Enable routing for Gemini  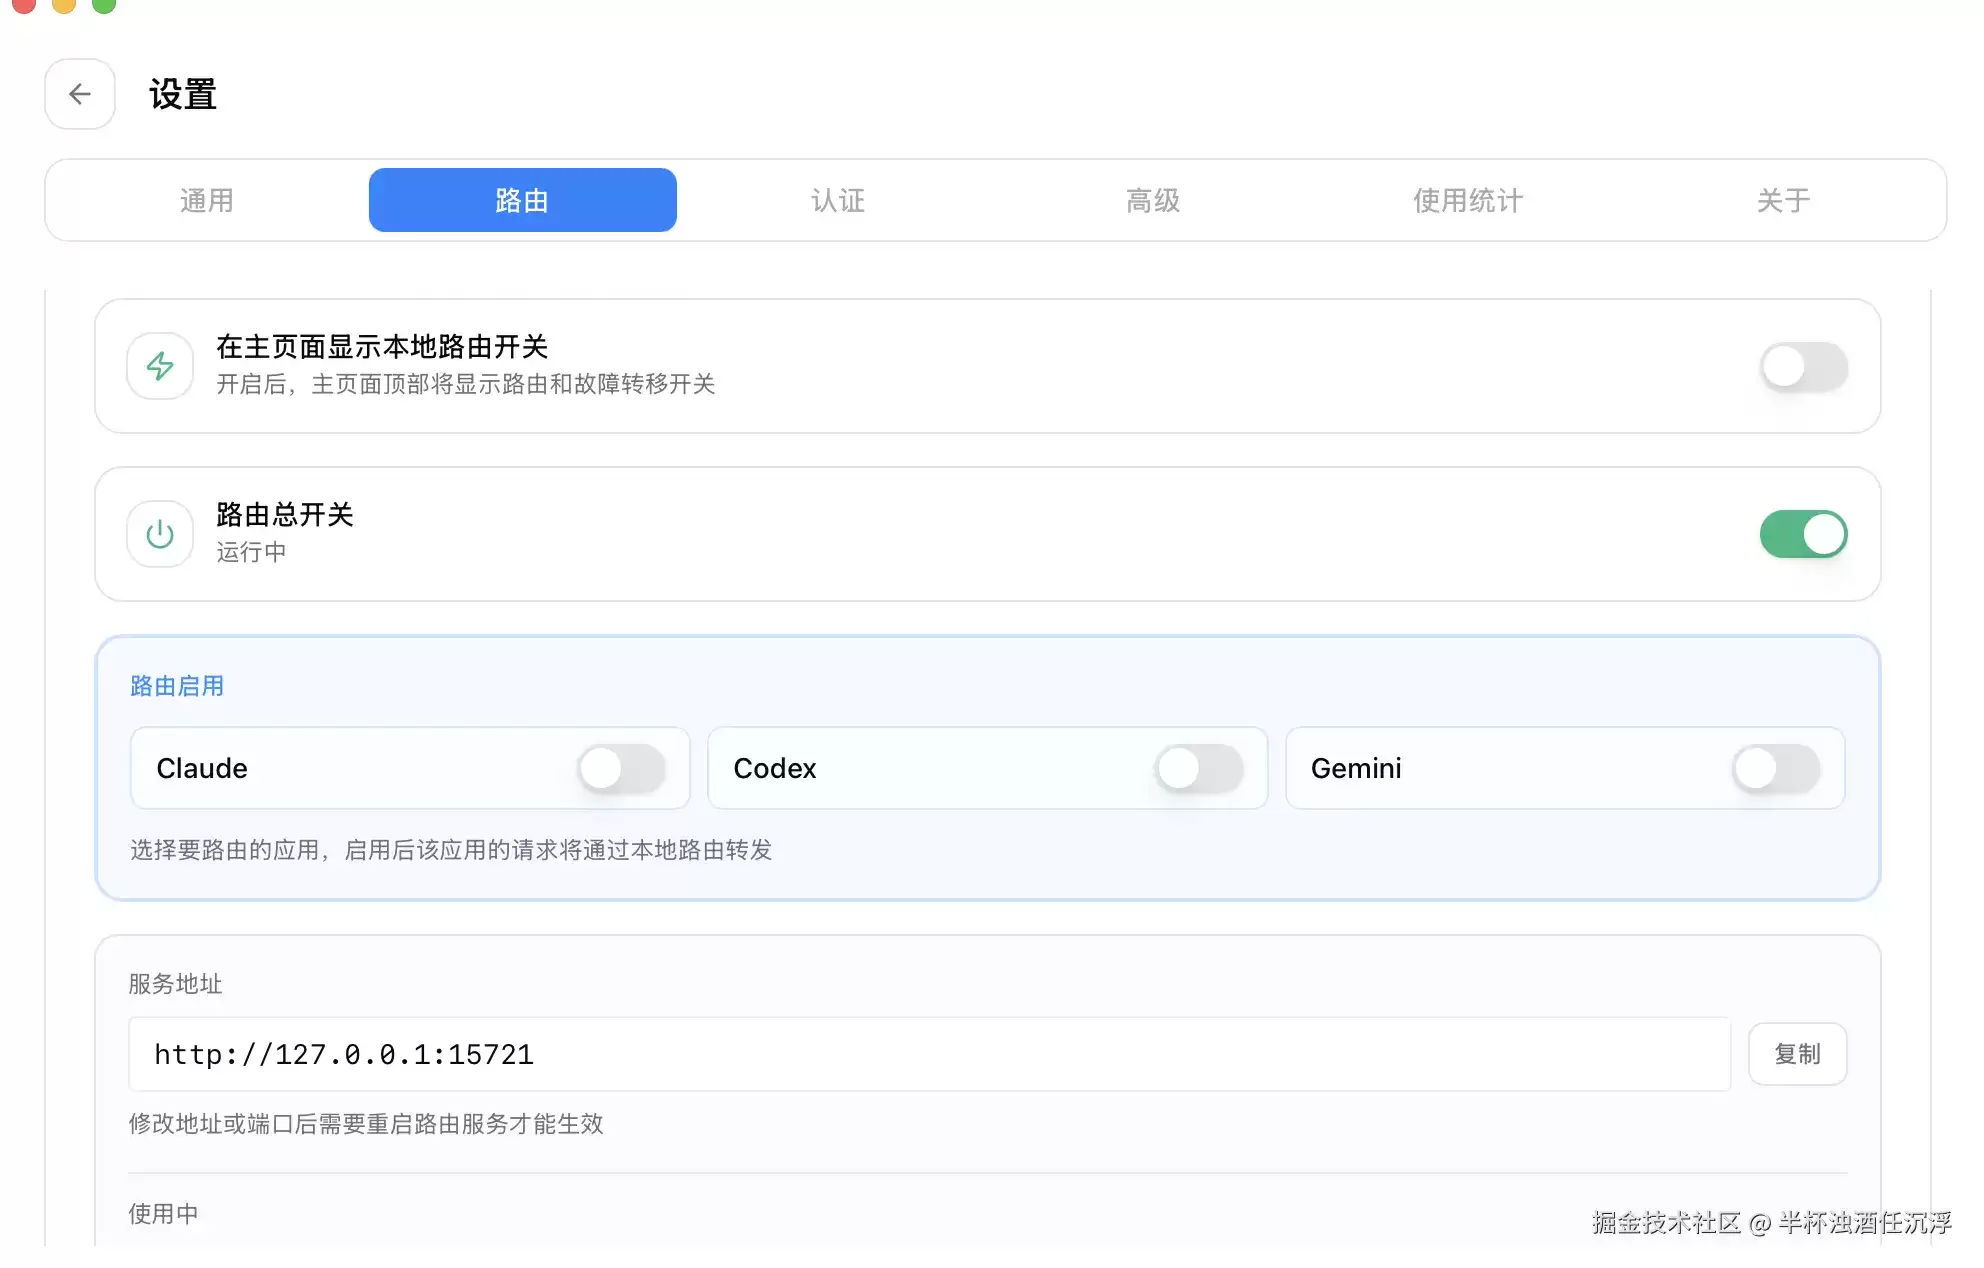[1776, 768]
